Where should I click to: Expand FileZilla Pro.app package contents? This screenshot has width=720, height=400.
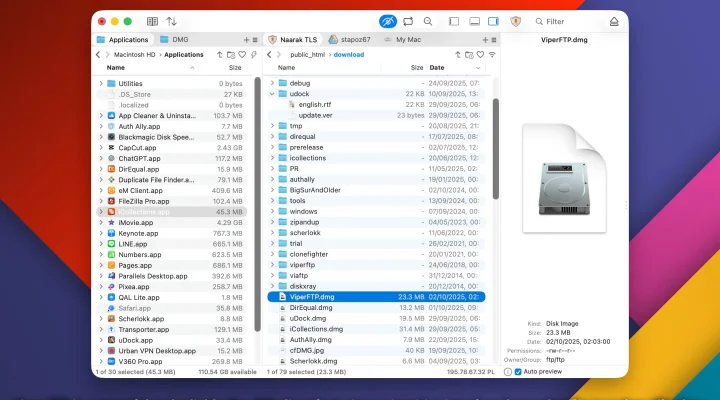click(x=101, y=201)
